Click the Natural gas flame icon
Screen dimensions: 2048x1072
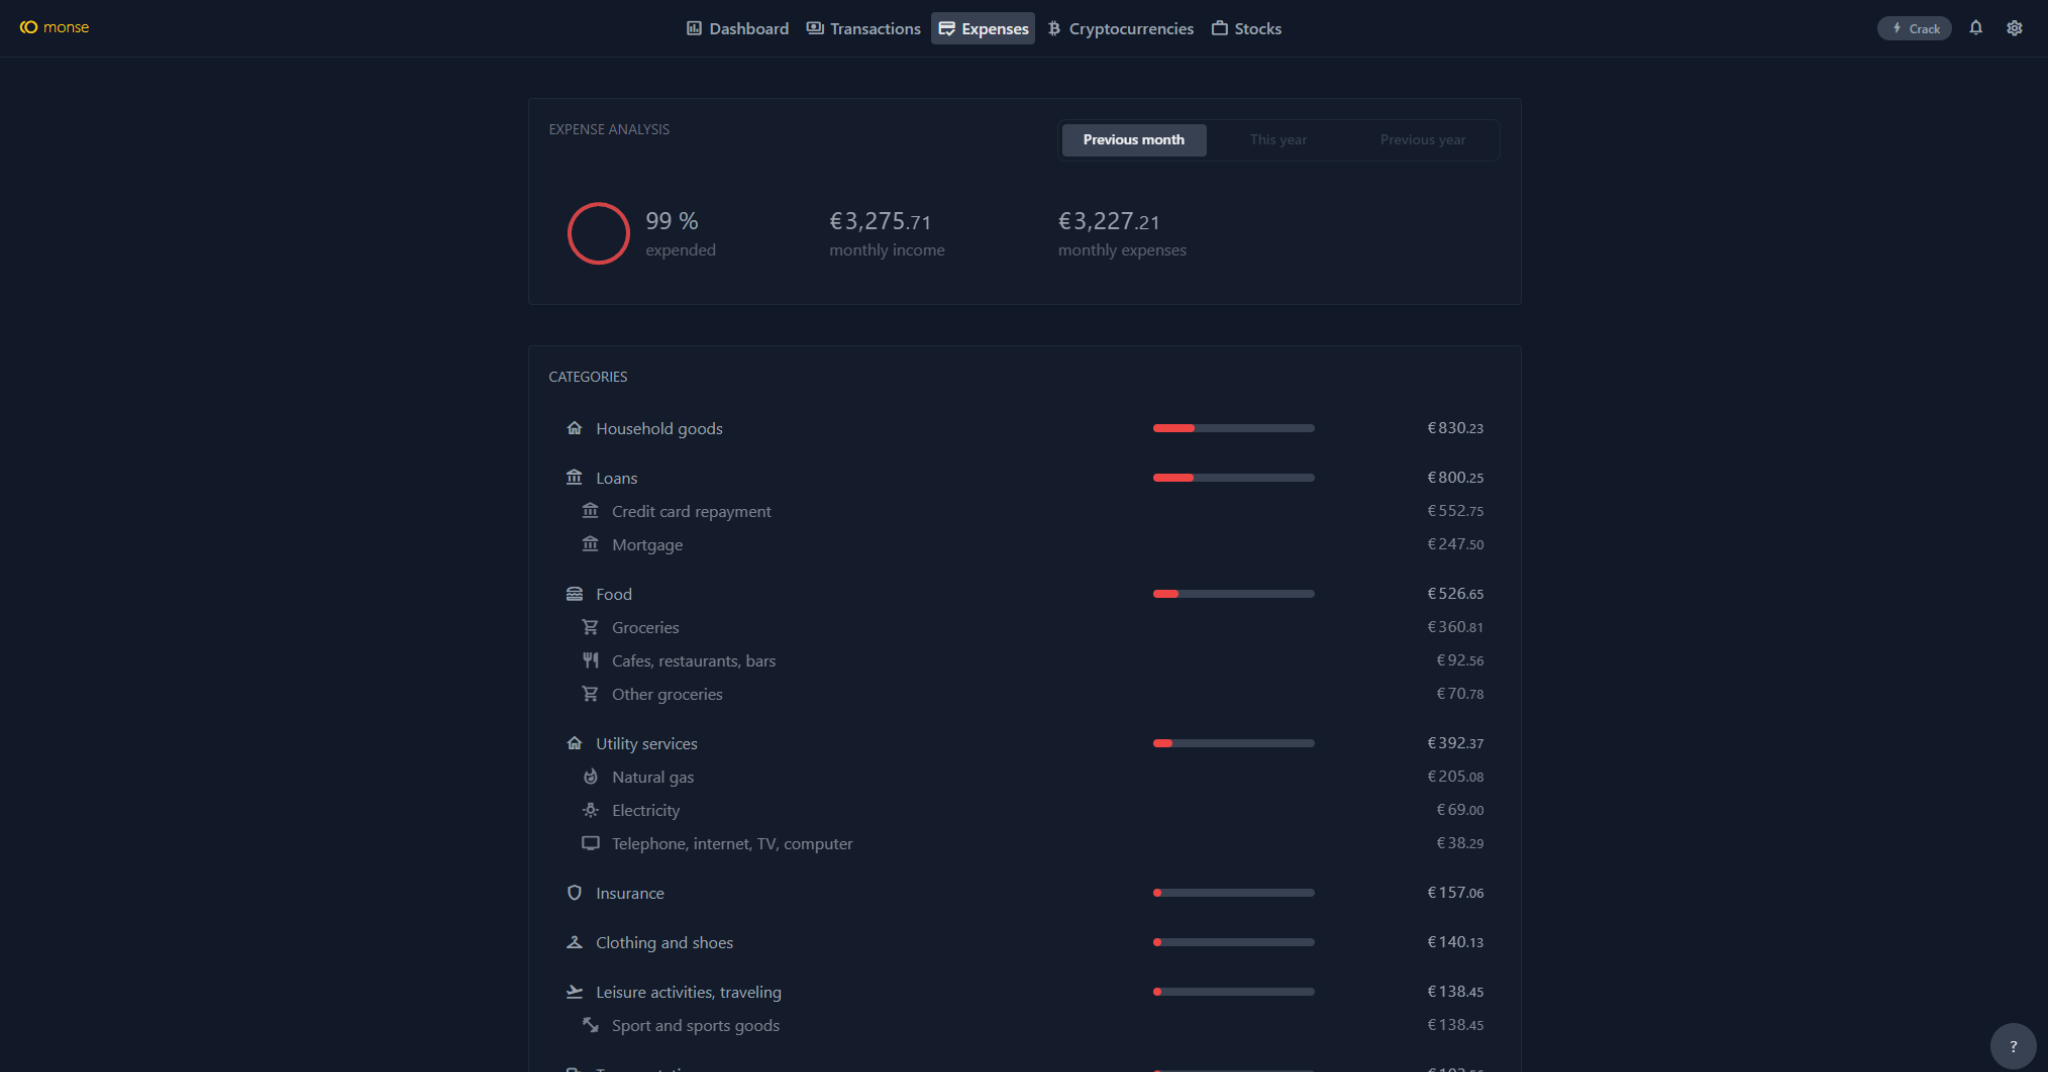pos(590,777)
